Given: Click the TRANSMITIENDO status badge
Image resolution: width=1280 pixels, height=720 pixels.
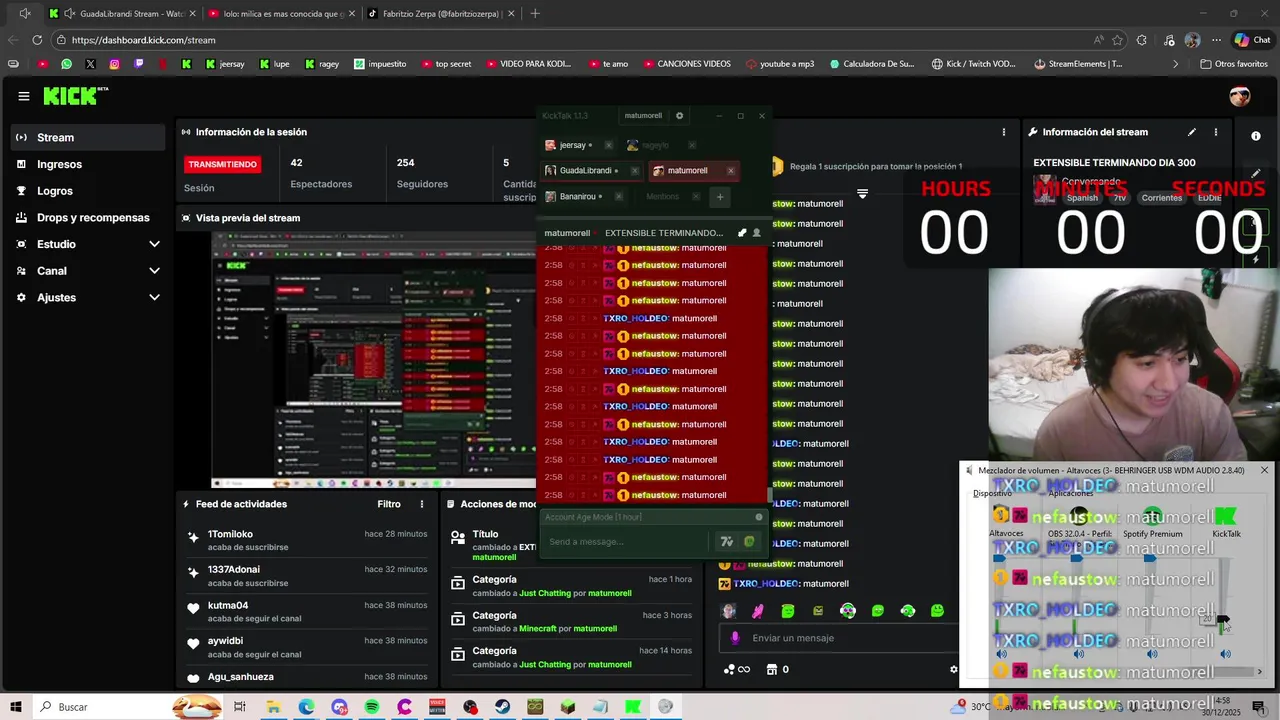Looking at the screenshot, I should (x=222, y=164).
